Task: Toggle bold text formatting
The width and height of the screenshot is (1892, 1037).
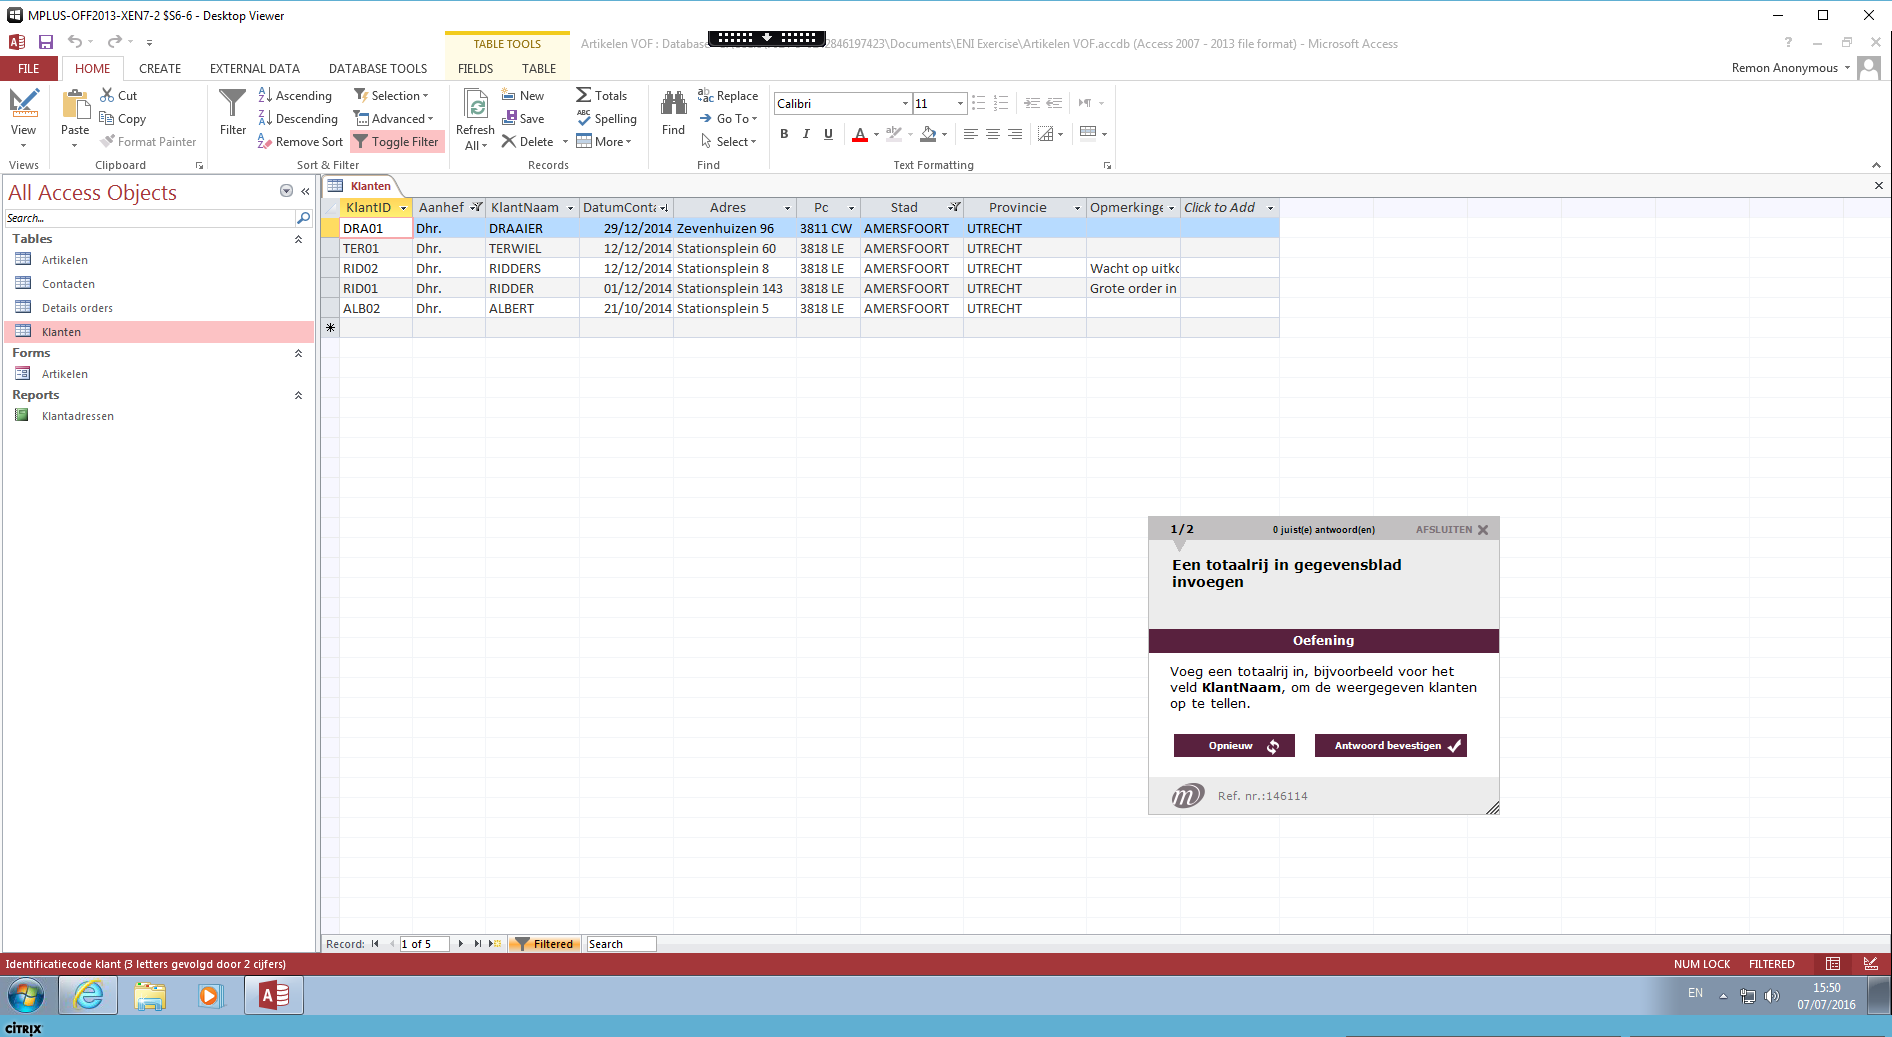Action: tap(784, 134)
